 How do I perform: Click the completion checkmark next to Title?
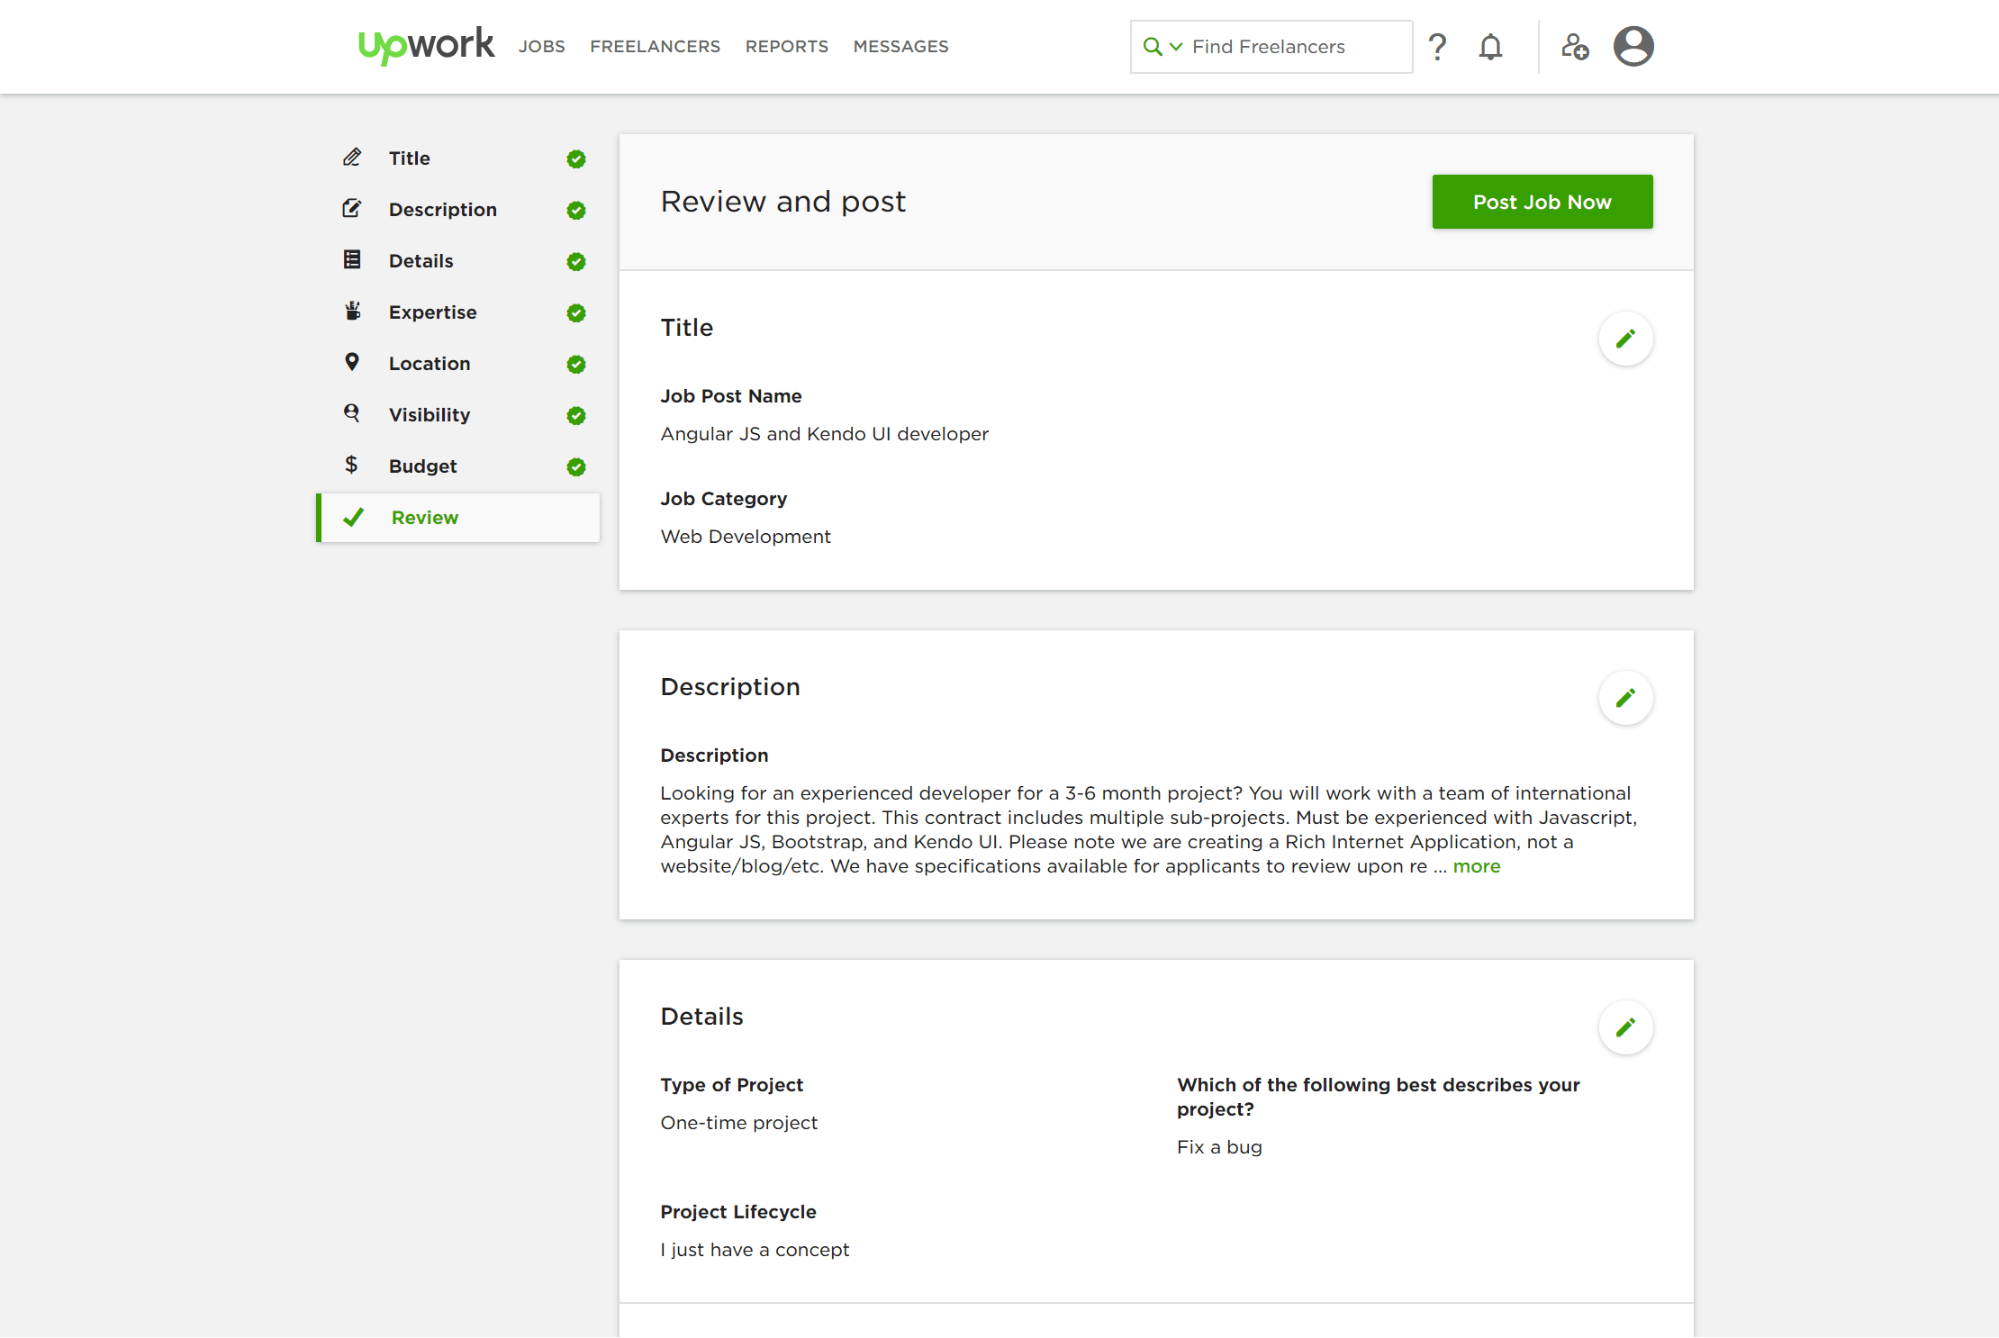coord(575,158)
